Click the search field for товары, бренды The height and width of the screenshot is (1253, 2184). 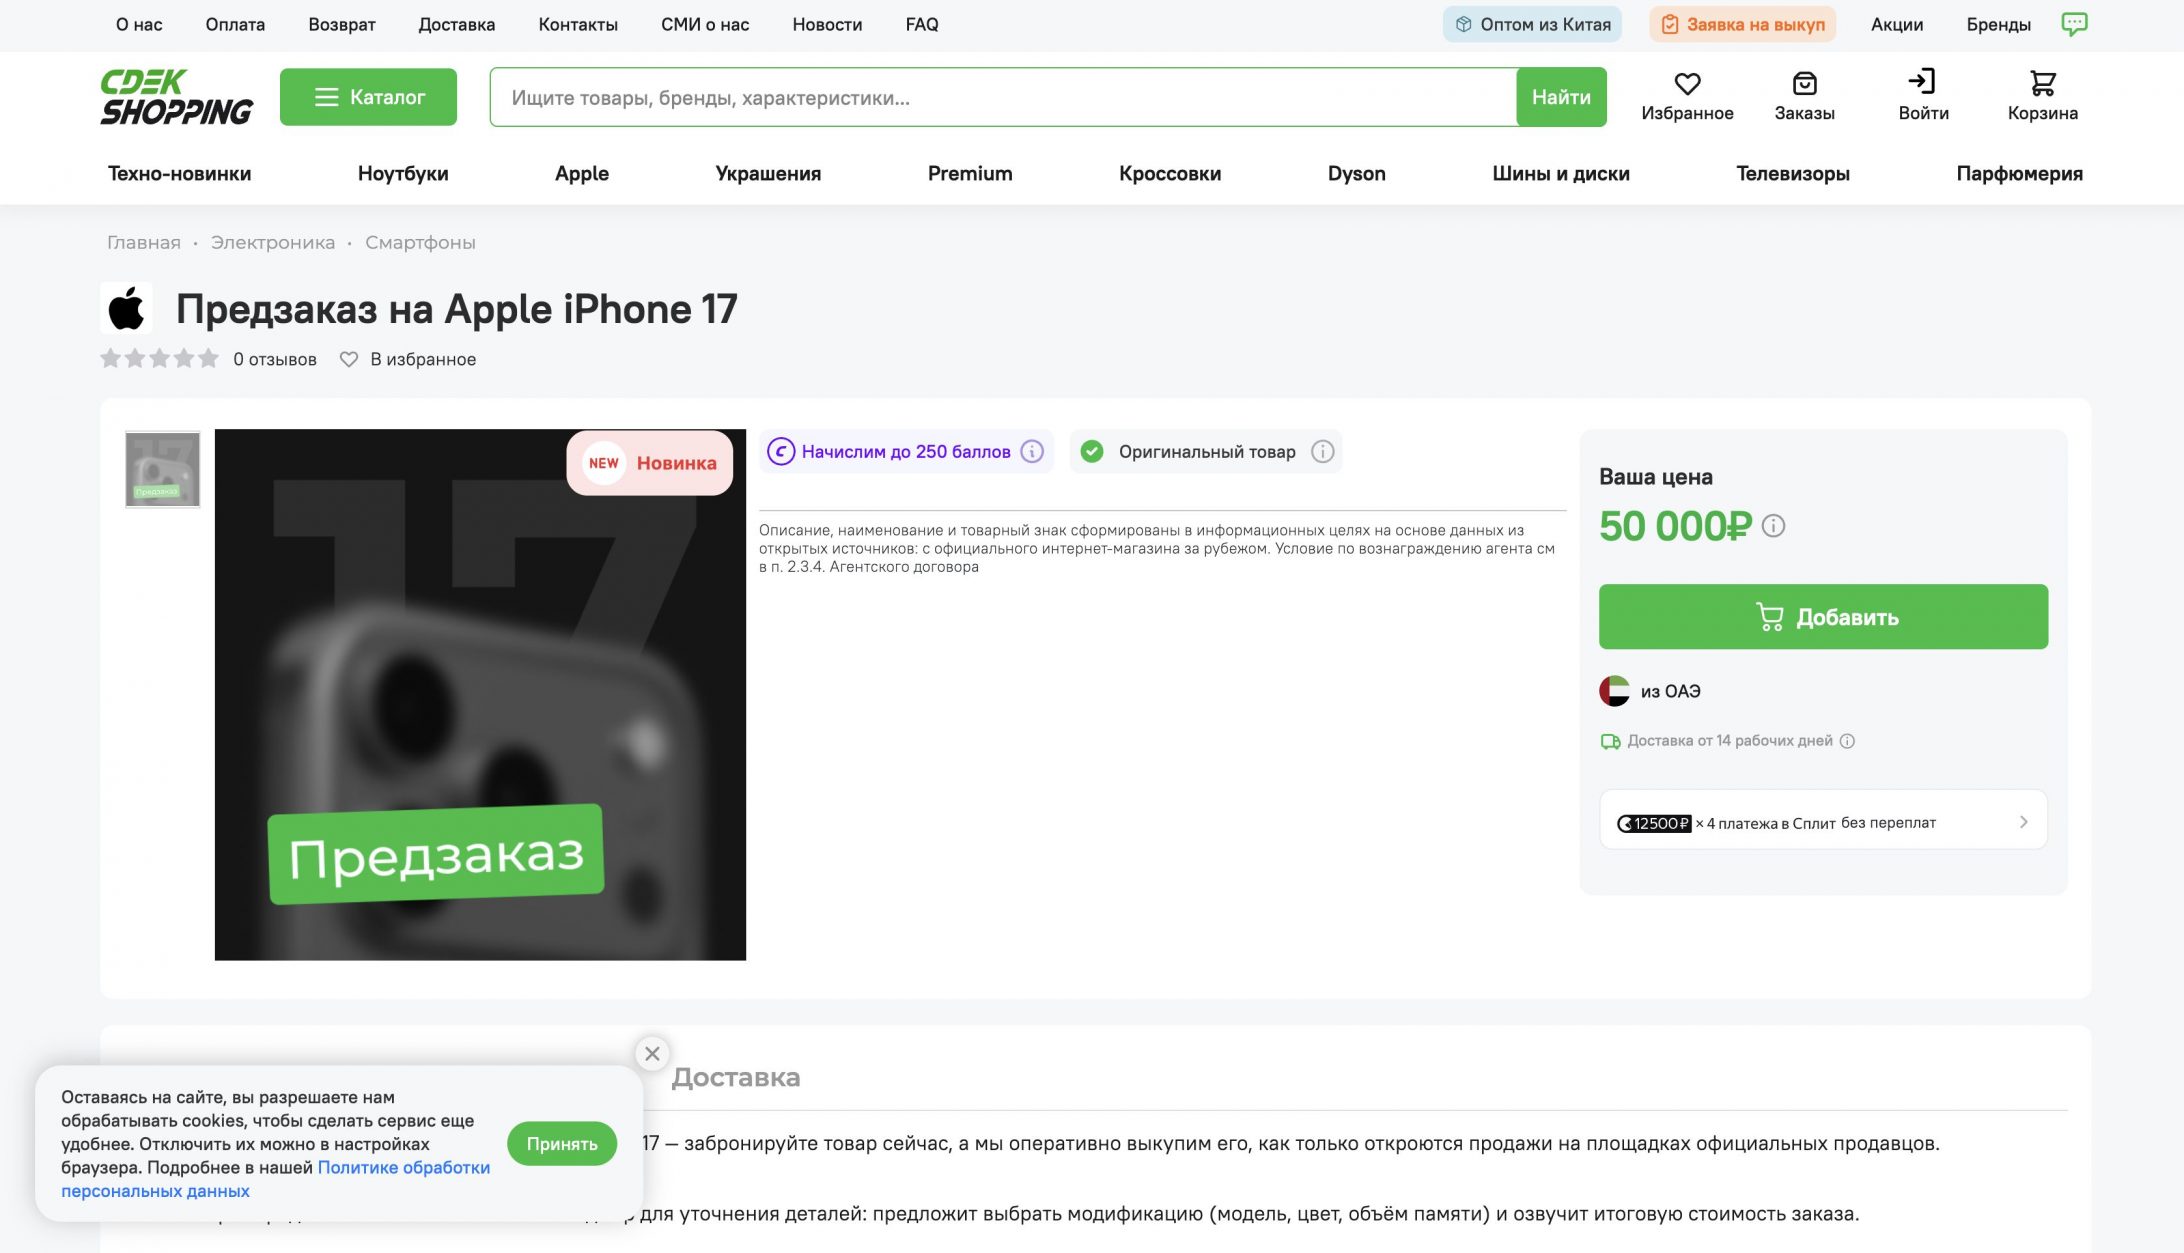coord(1003,98)
